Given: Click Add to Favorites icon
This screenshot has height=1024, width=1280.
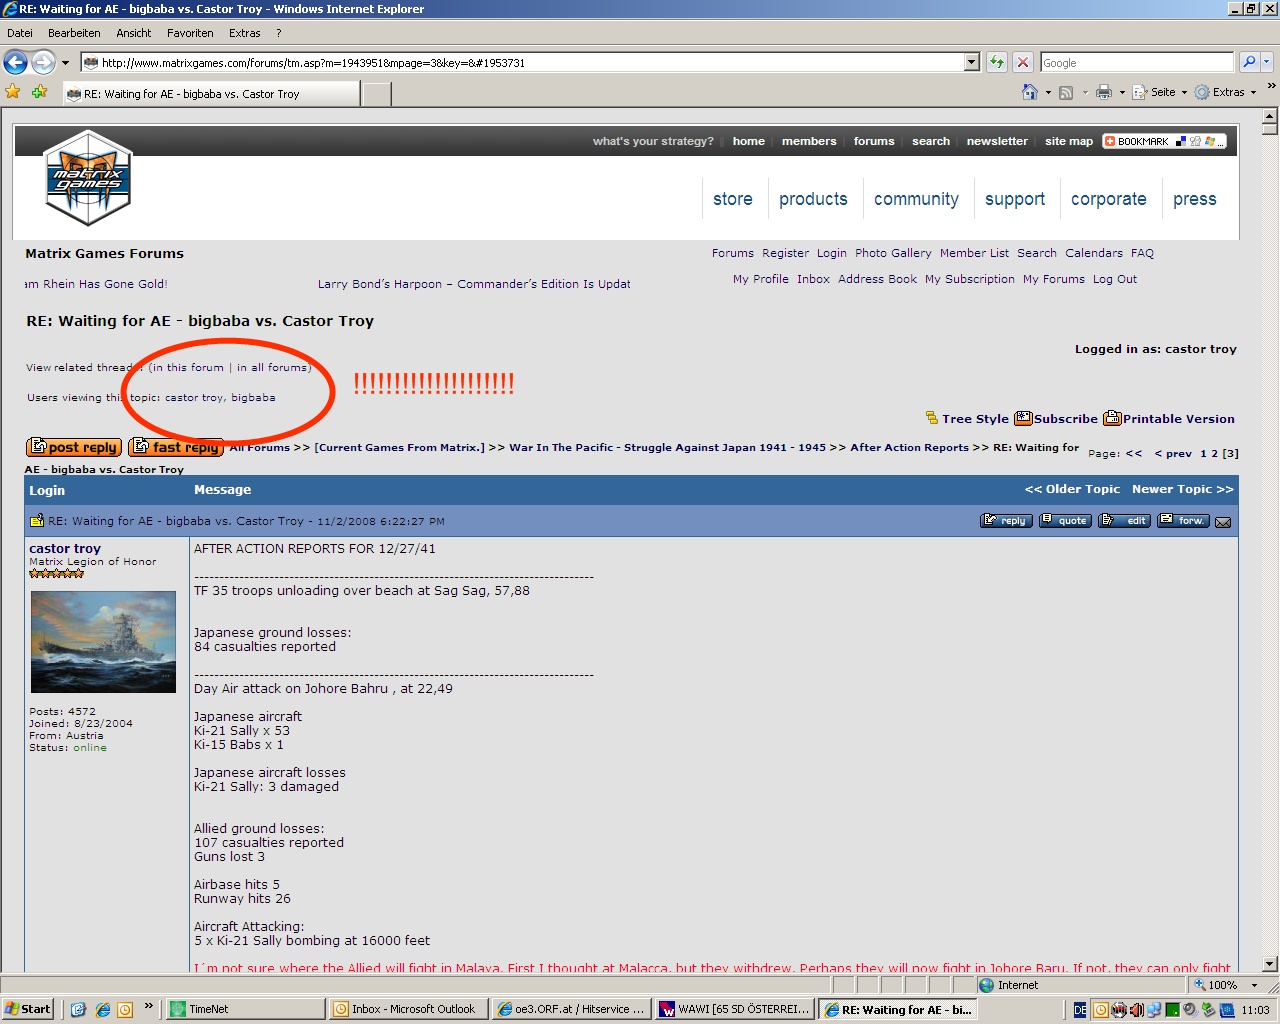Looking at the screenshot, I should click(x=39, y=92).
